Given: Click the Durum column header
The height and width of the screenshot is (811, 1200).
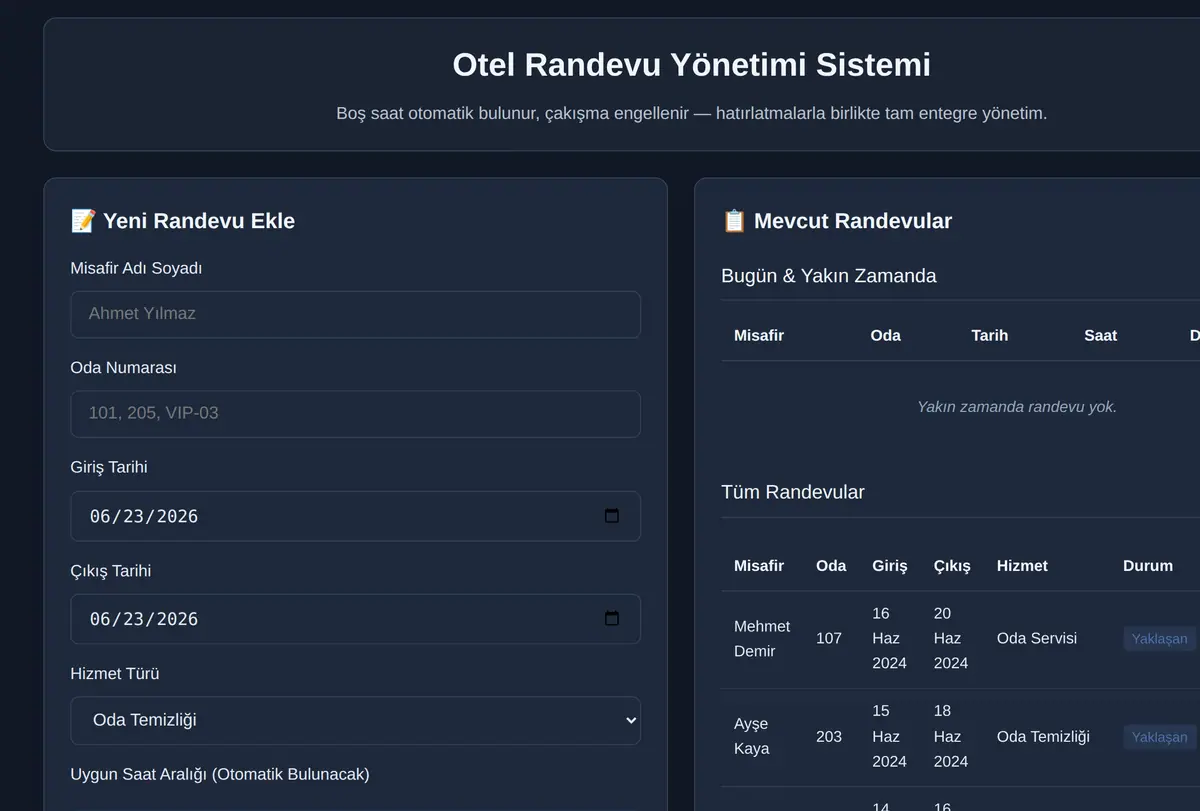Looking at the screenshot, I should (1148, 566).
